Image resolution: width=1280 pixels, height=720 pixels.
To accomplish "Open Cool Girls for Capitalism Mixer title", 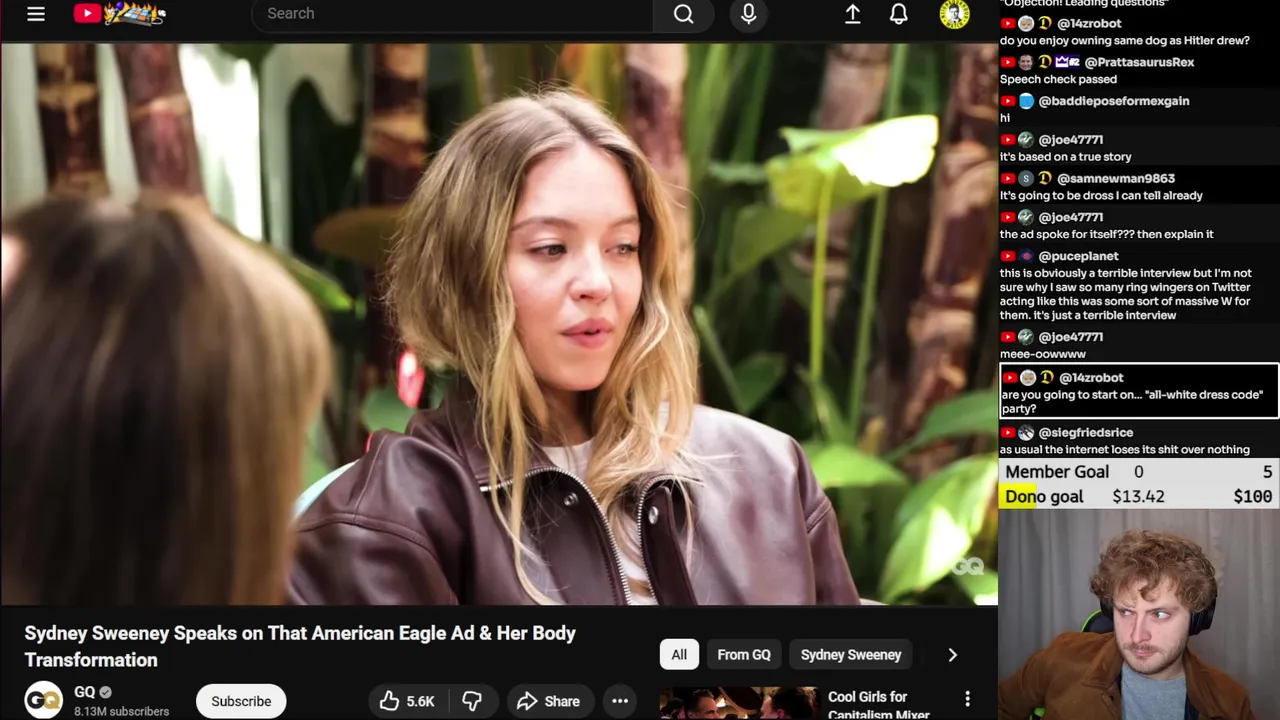I will (878, 705).
